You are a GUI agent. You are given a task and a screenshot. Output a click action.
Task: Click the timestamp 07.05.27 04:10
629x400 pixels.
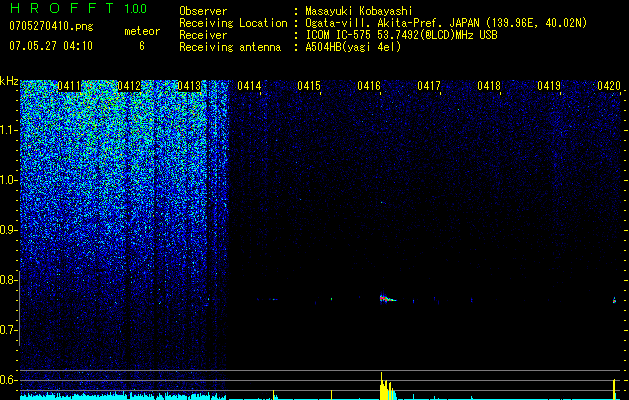pyautogui.click(x=51, y=46)
